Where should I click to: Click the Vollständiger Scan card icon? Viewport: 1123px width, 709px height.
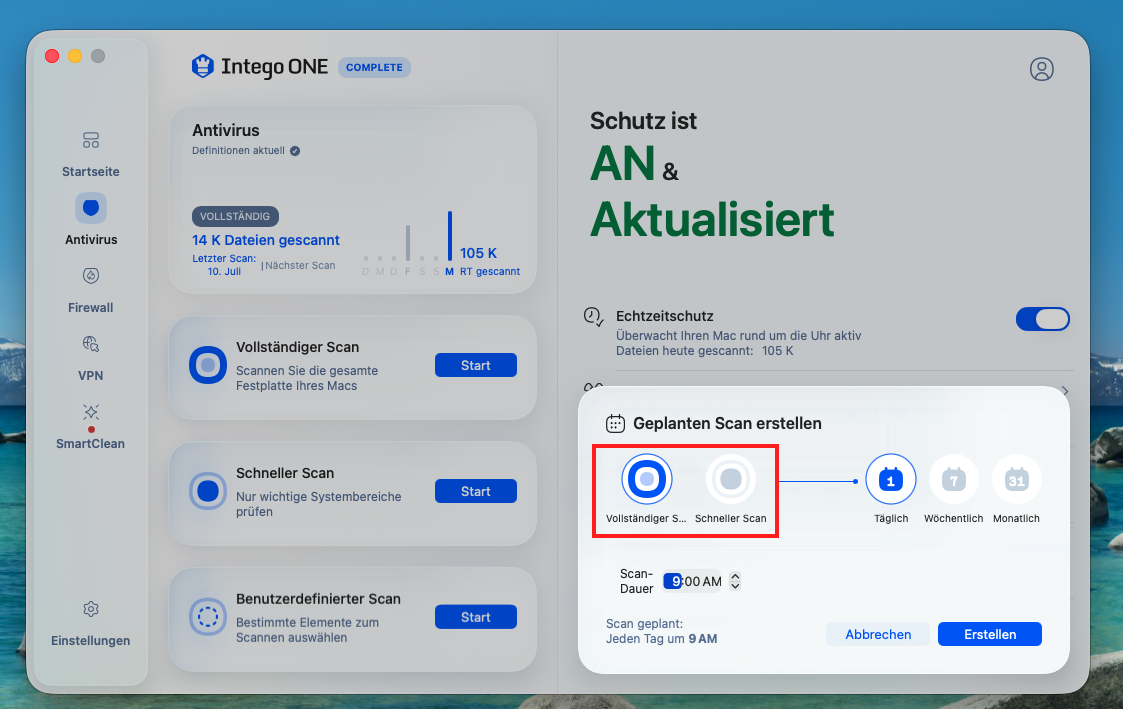(208, 365)
